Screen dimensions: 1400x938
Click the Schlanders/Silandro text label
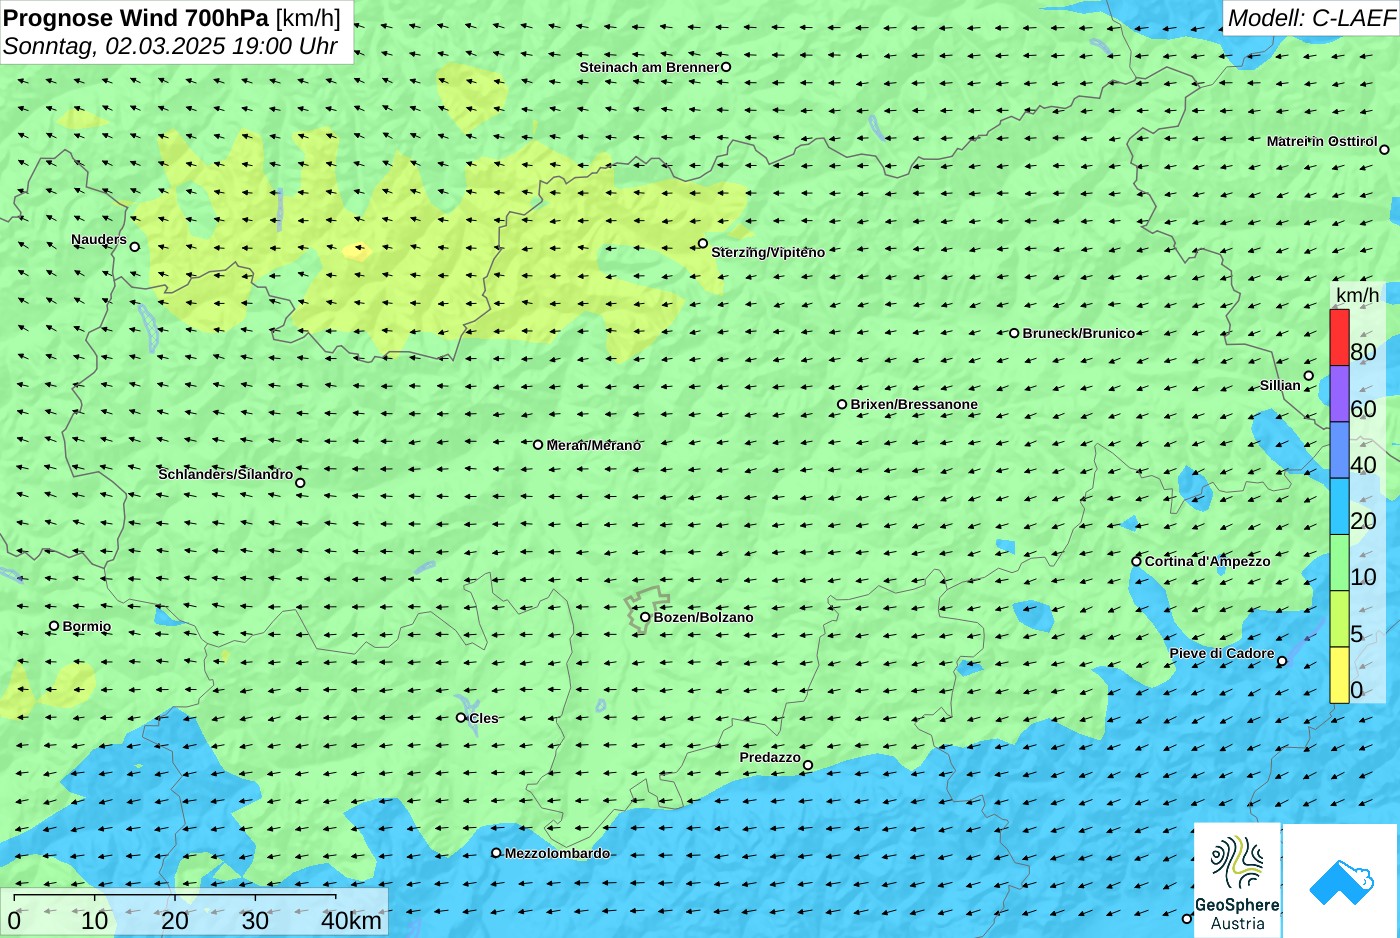coord(226,474)
